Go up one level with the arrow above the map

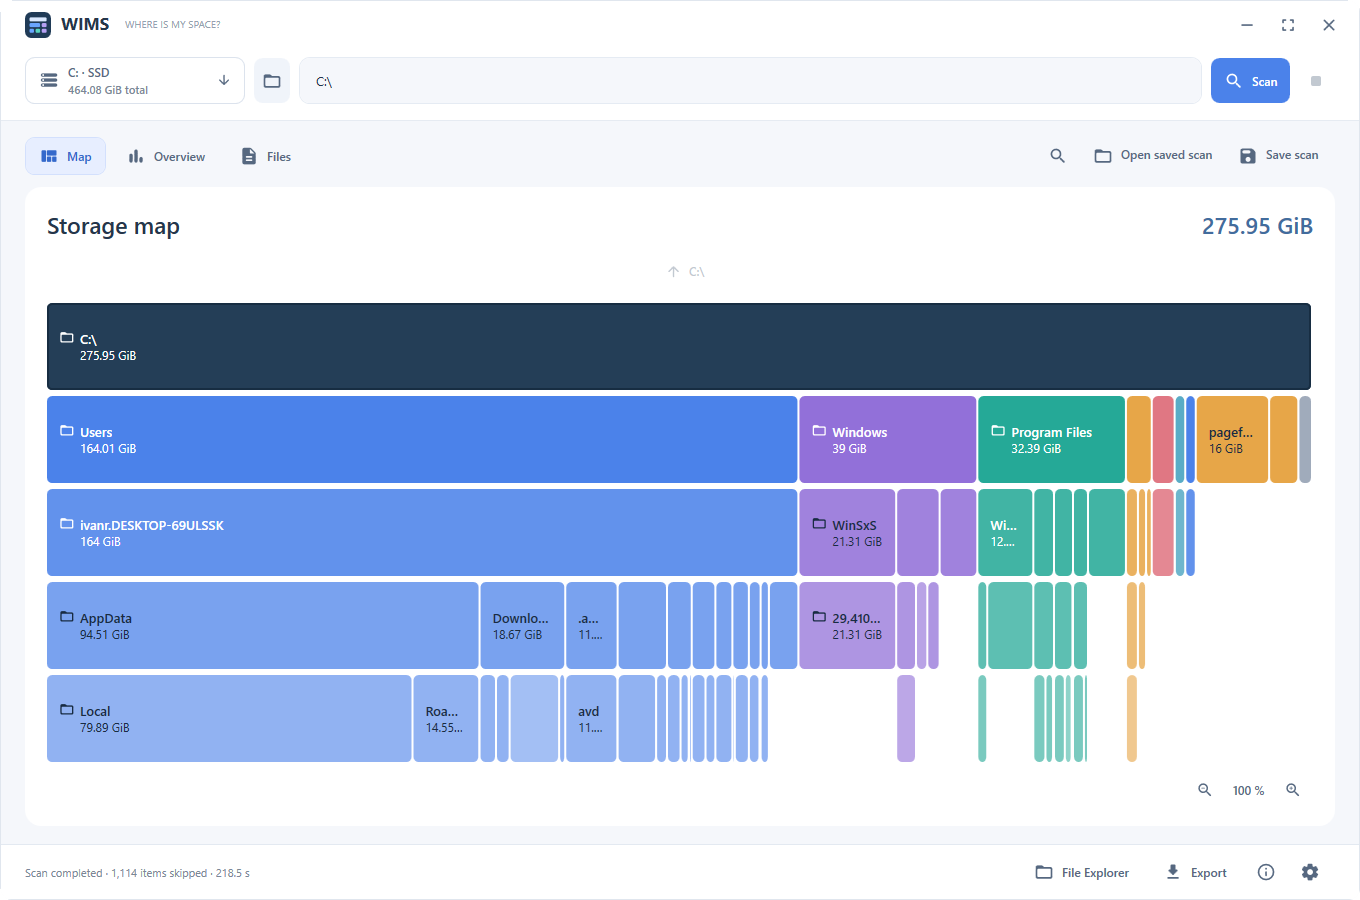(x=673, y=272)
